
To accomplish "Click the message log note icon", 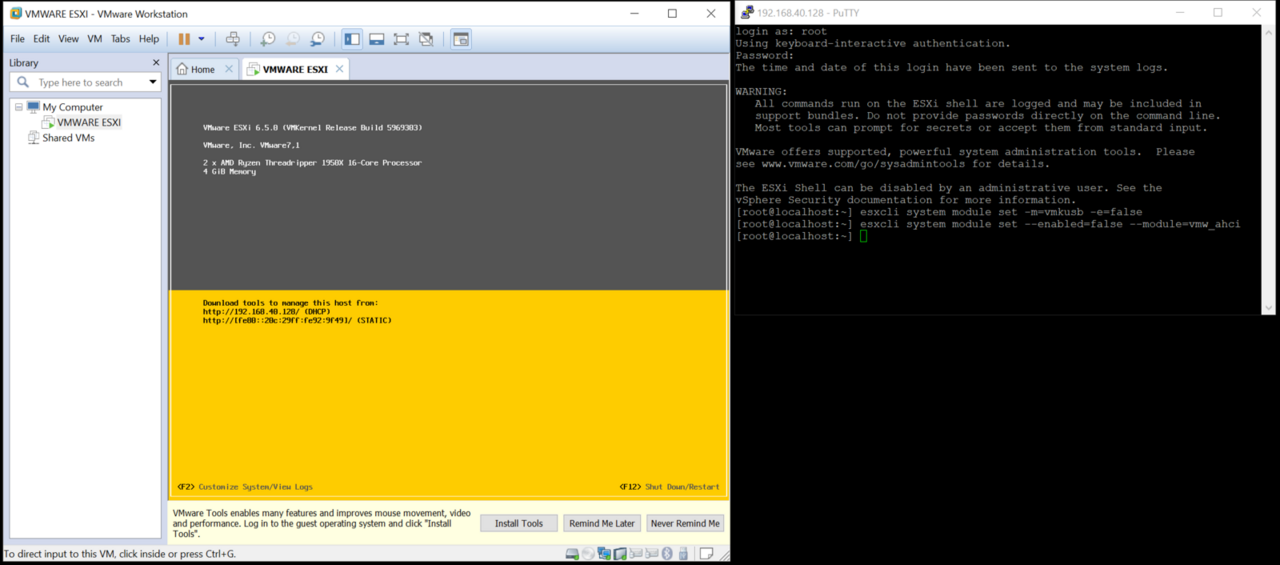I will (x=706, y=554).
